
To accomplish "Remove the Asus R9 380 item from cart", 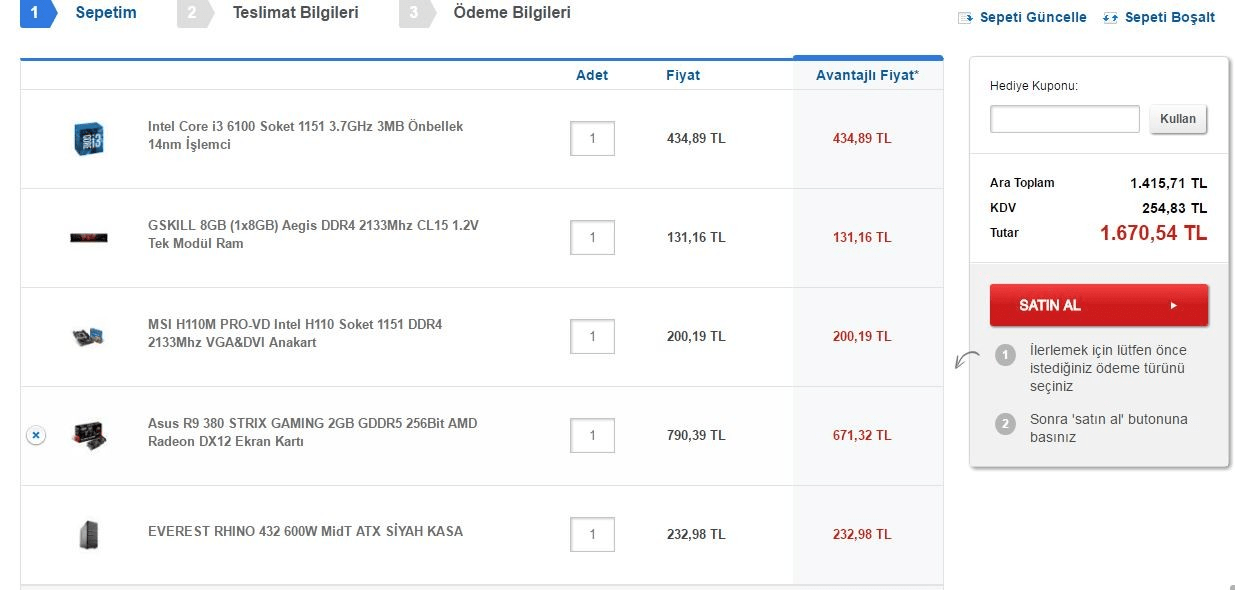I will coord(35,435).
